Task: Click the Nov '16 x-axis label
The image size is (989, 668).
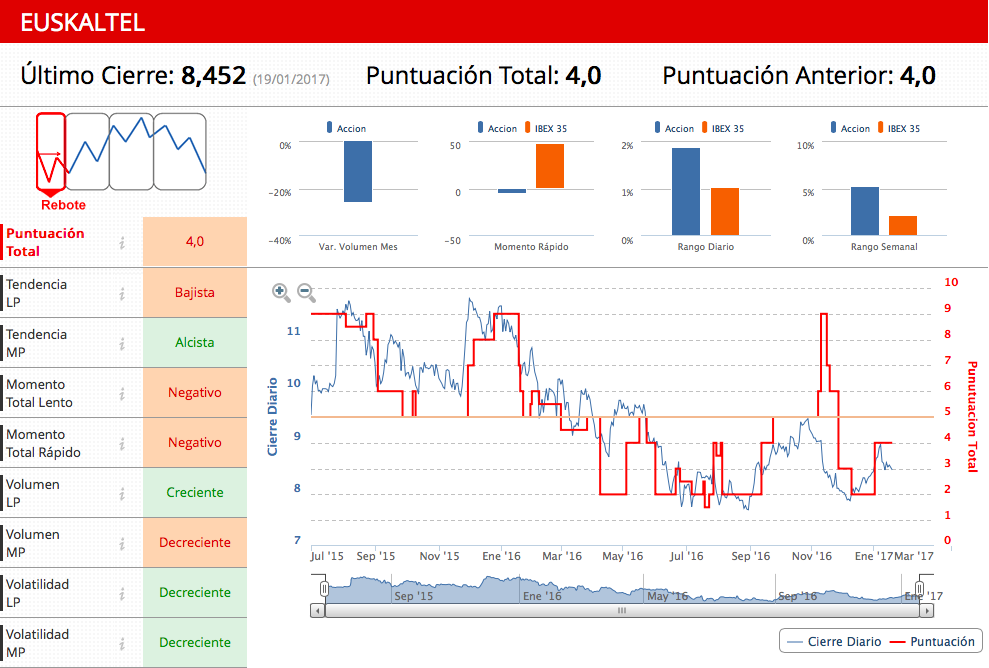Action: [x=812, y=556]
